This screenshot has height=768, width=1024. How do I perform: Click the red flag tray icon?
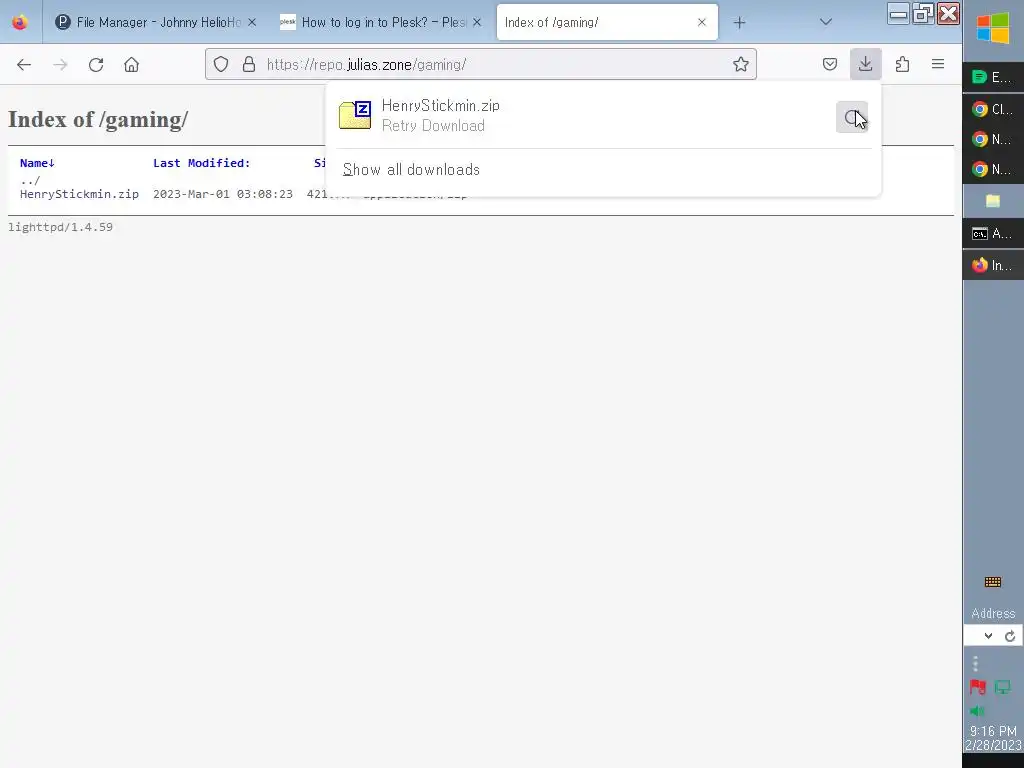pyautogui.click(x=978, y=687)
